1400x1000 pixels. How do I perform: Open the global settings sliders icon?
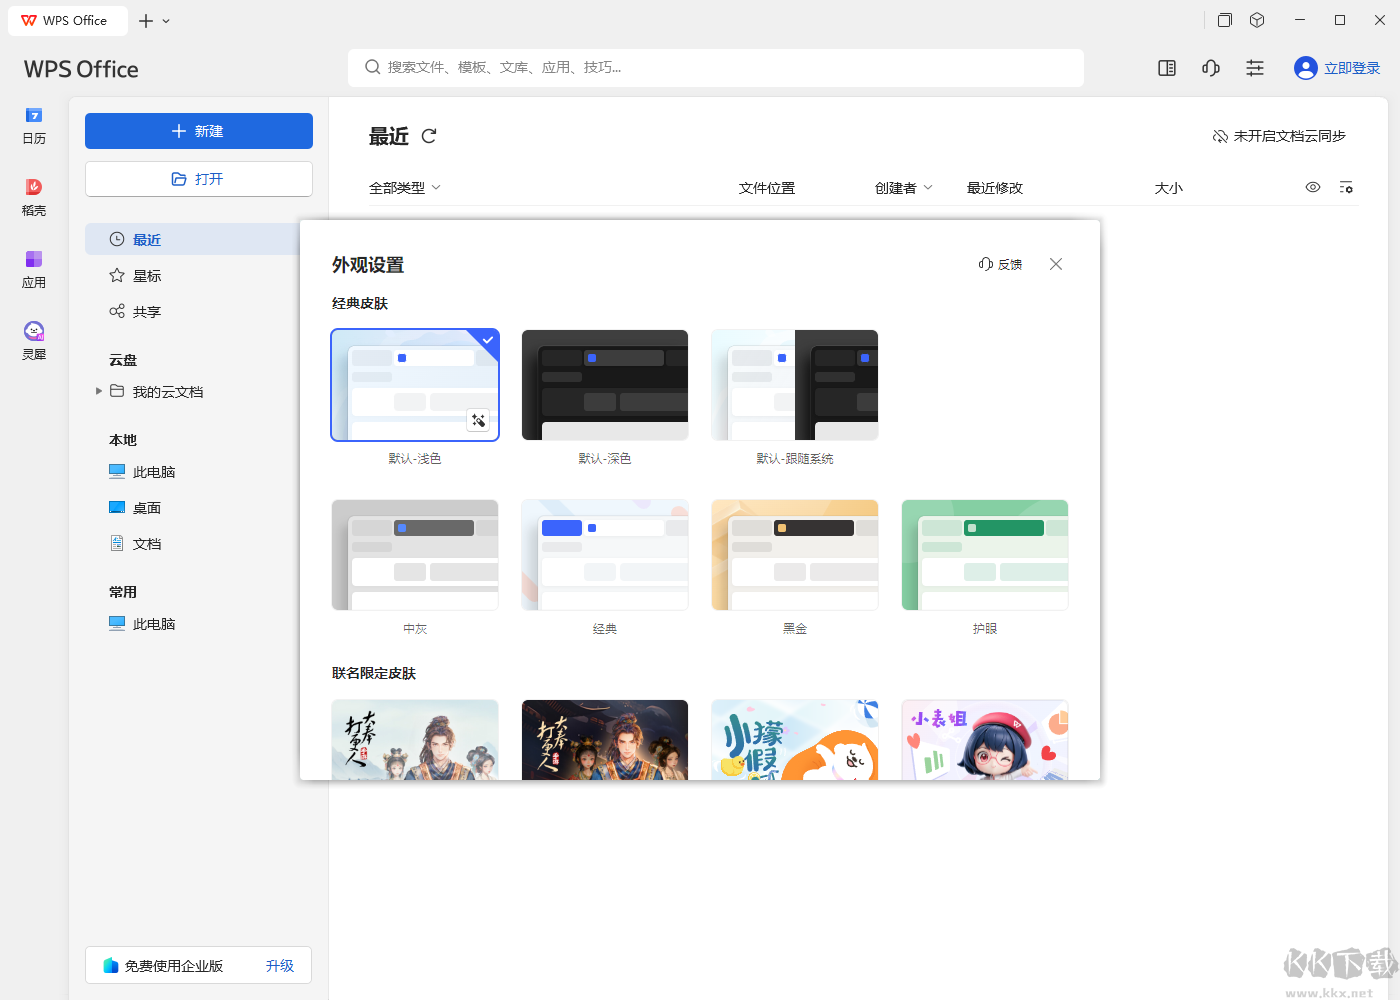1254,68
